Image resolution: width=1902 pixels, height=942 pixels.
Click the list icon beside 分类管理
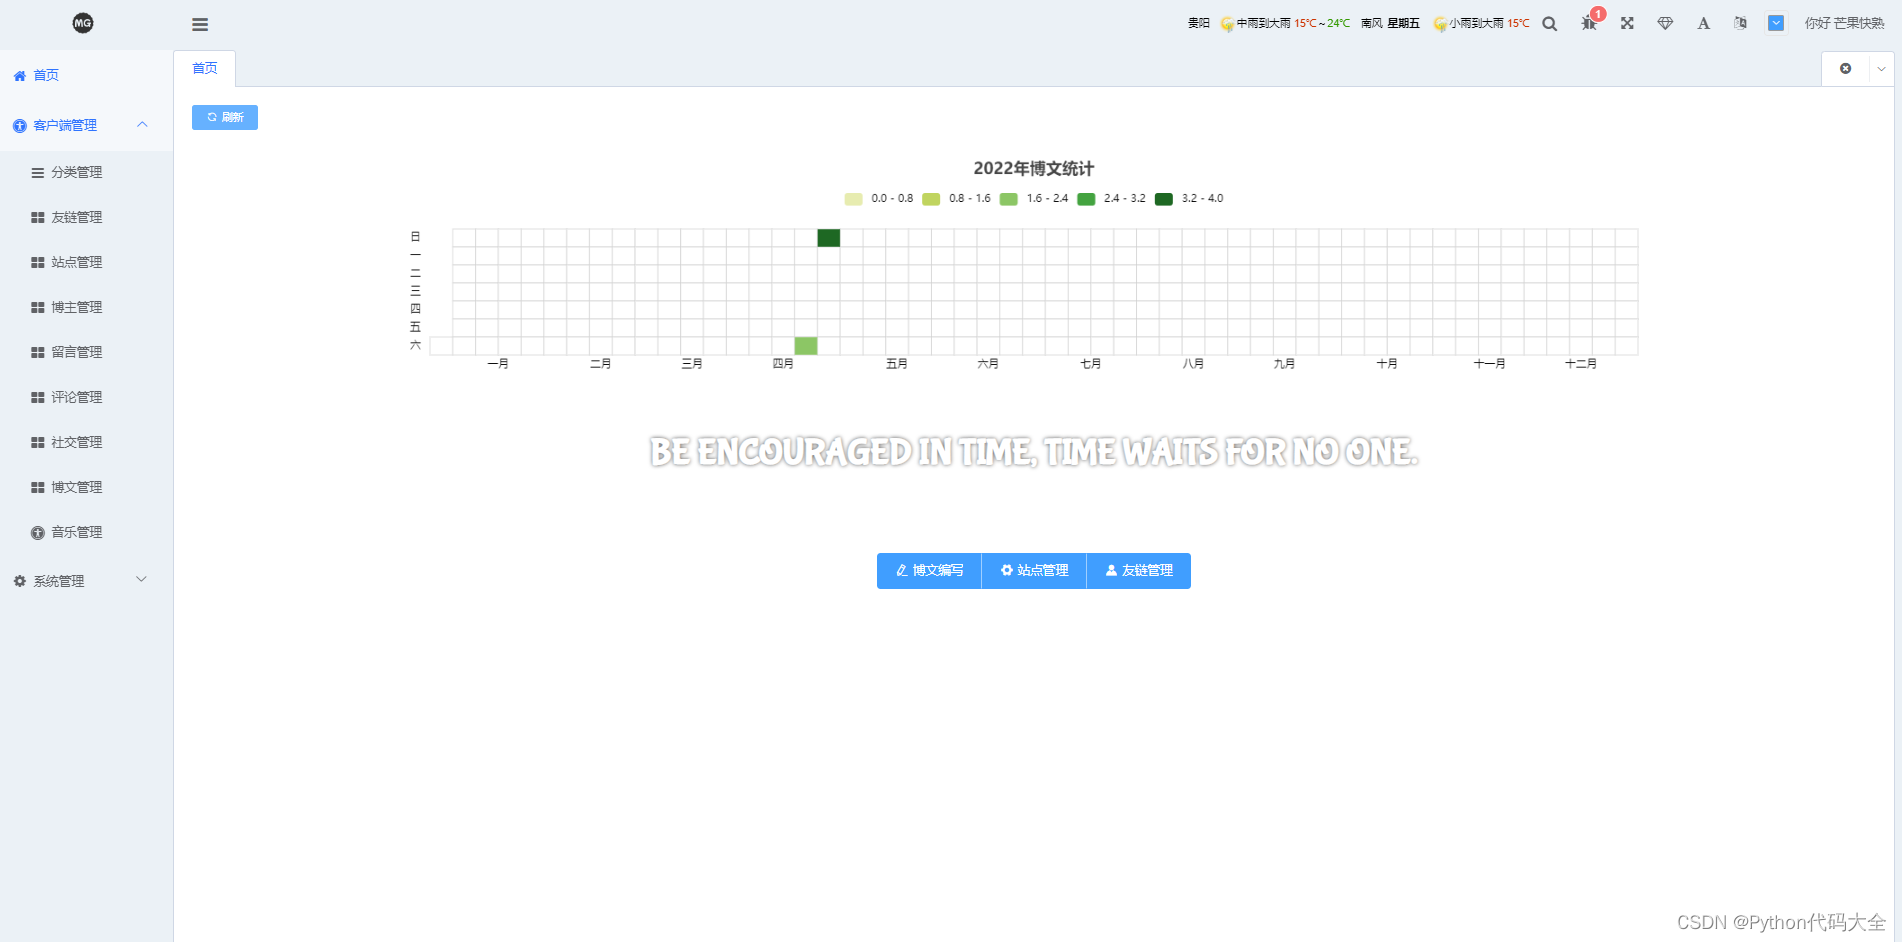(x=38, y=173)
